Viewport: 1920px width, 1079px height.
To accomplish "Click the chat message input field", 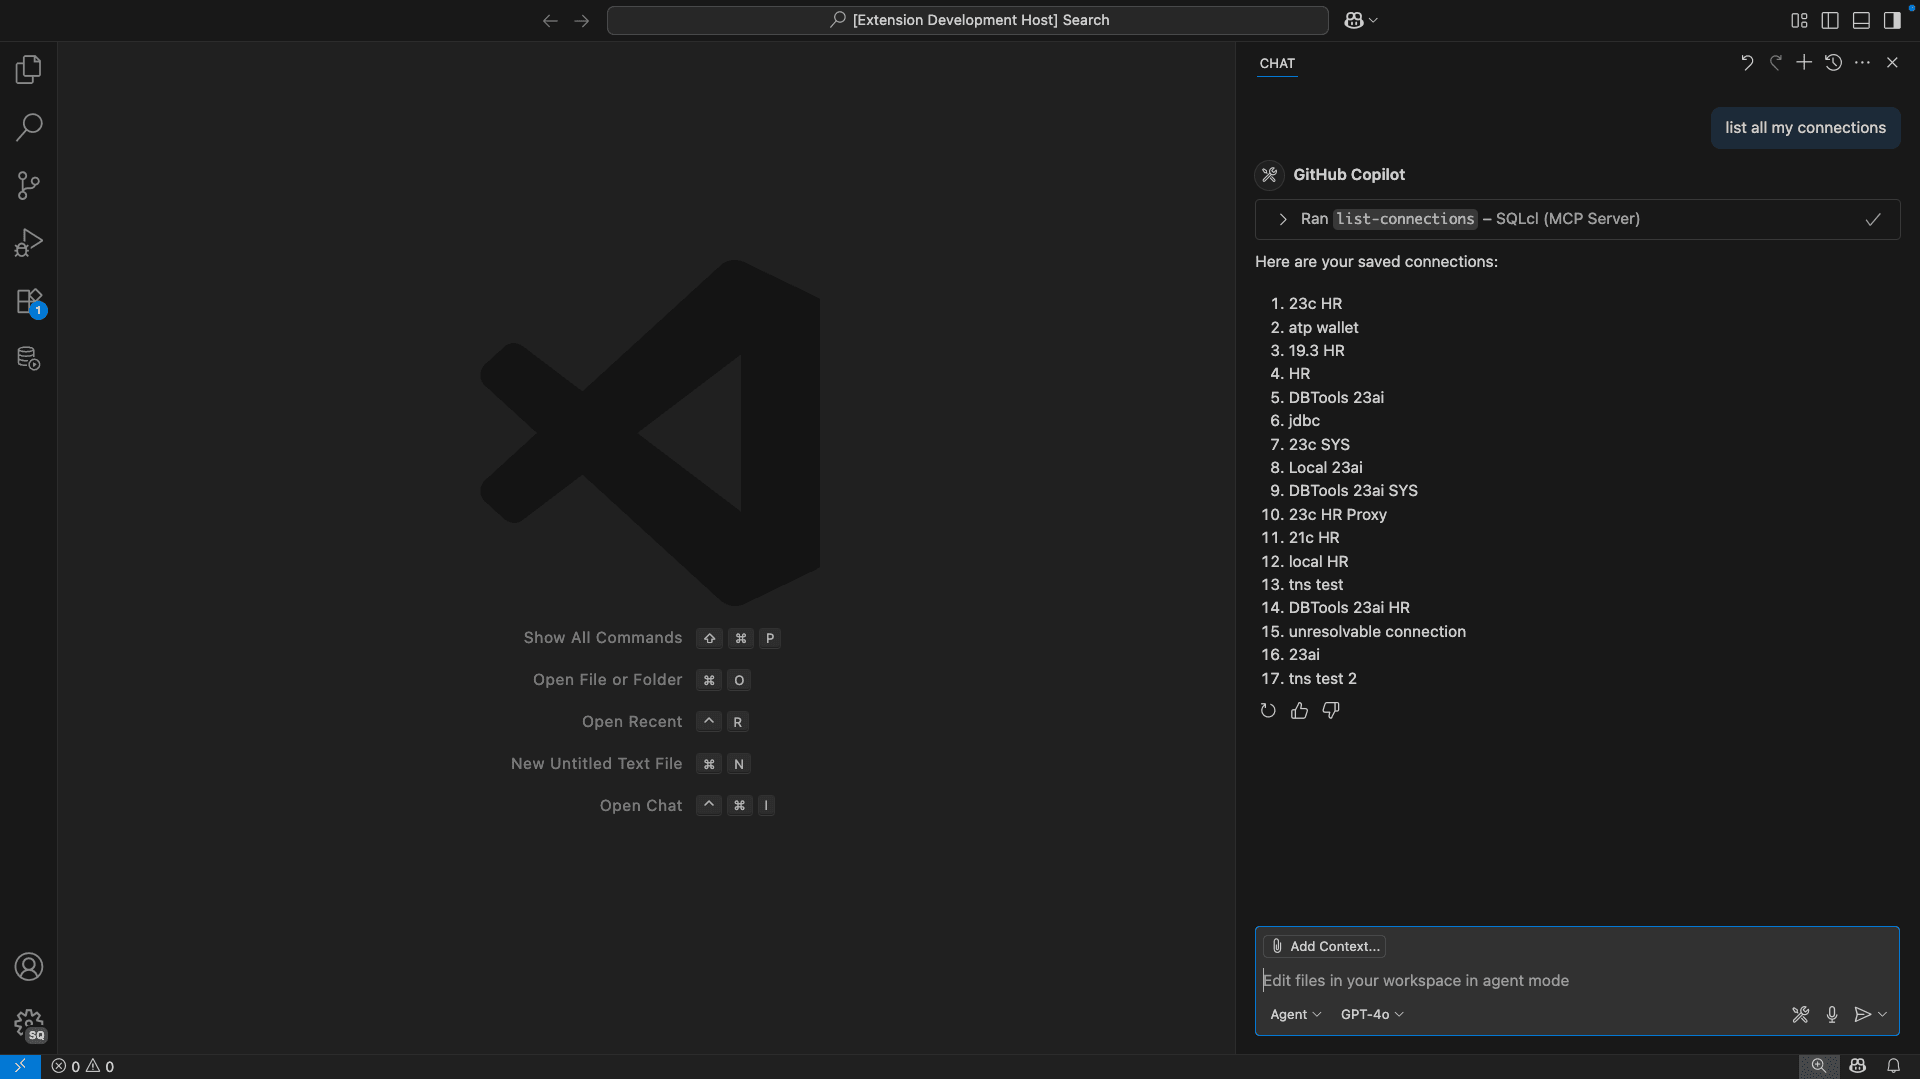I will click(1500, 980).
